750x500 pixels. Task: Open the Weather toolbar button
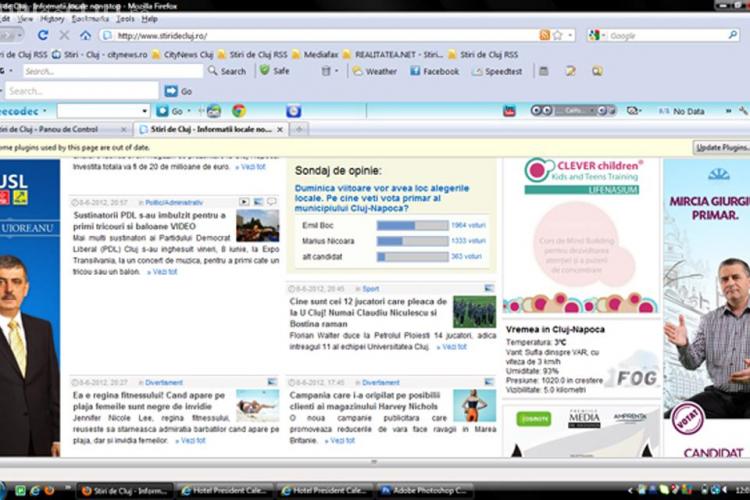point(375,71)
